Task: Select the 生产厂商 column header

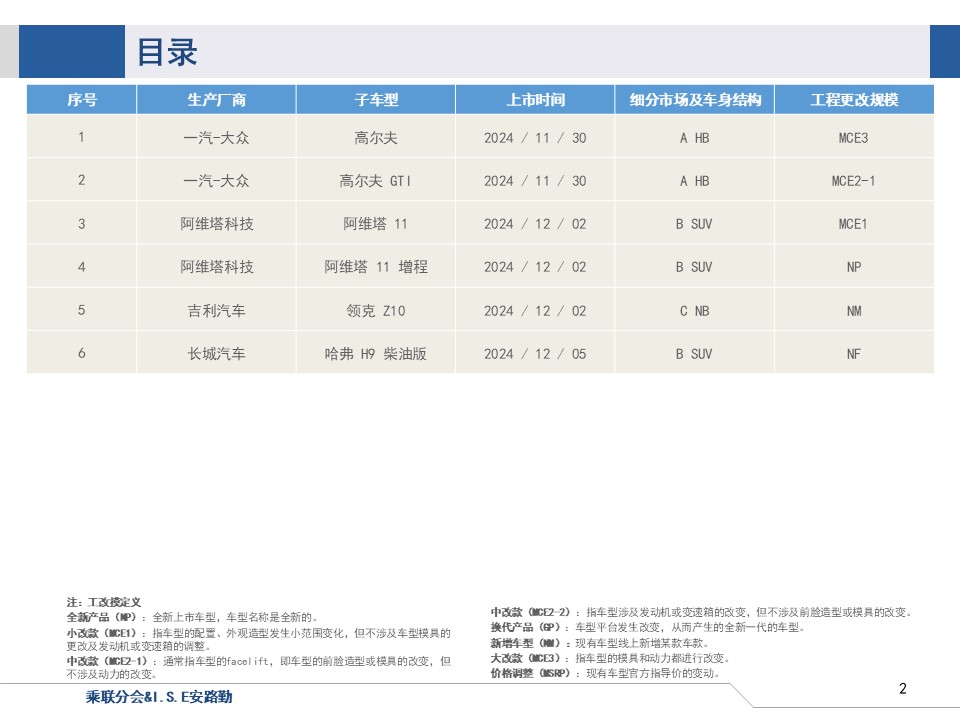Action: click(216, 99)
